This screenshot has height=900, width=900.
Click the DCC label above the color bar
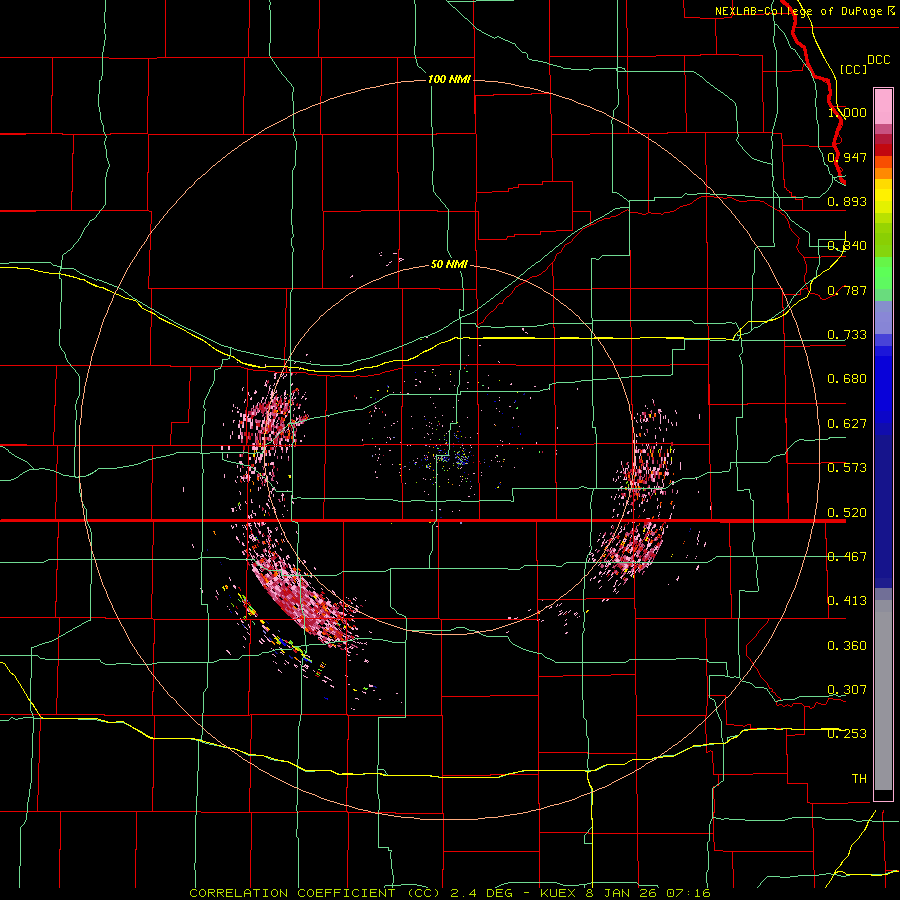[x=878, y=60]
